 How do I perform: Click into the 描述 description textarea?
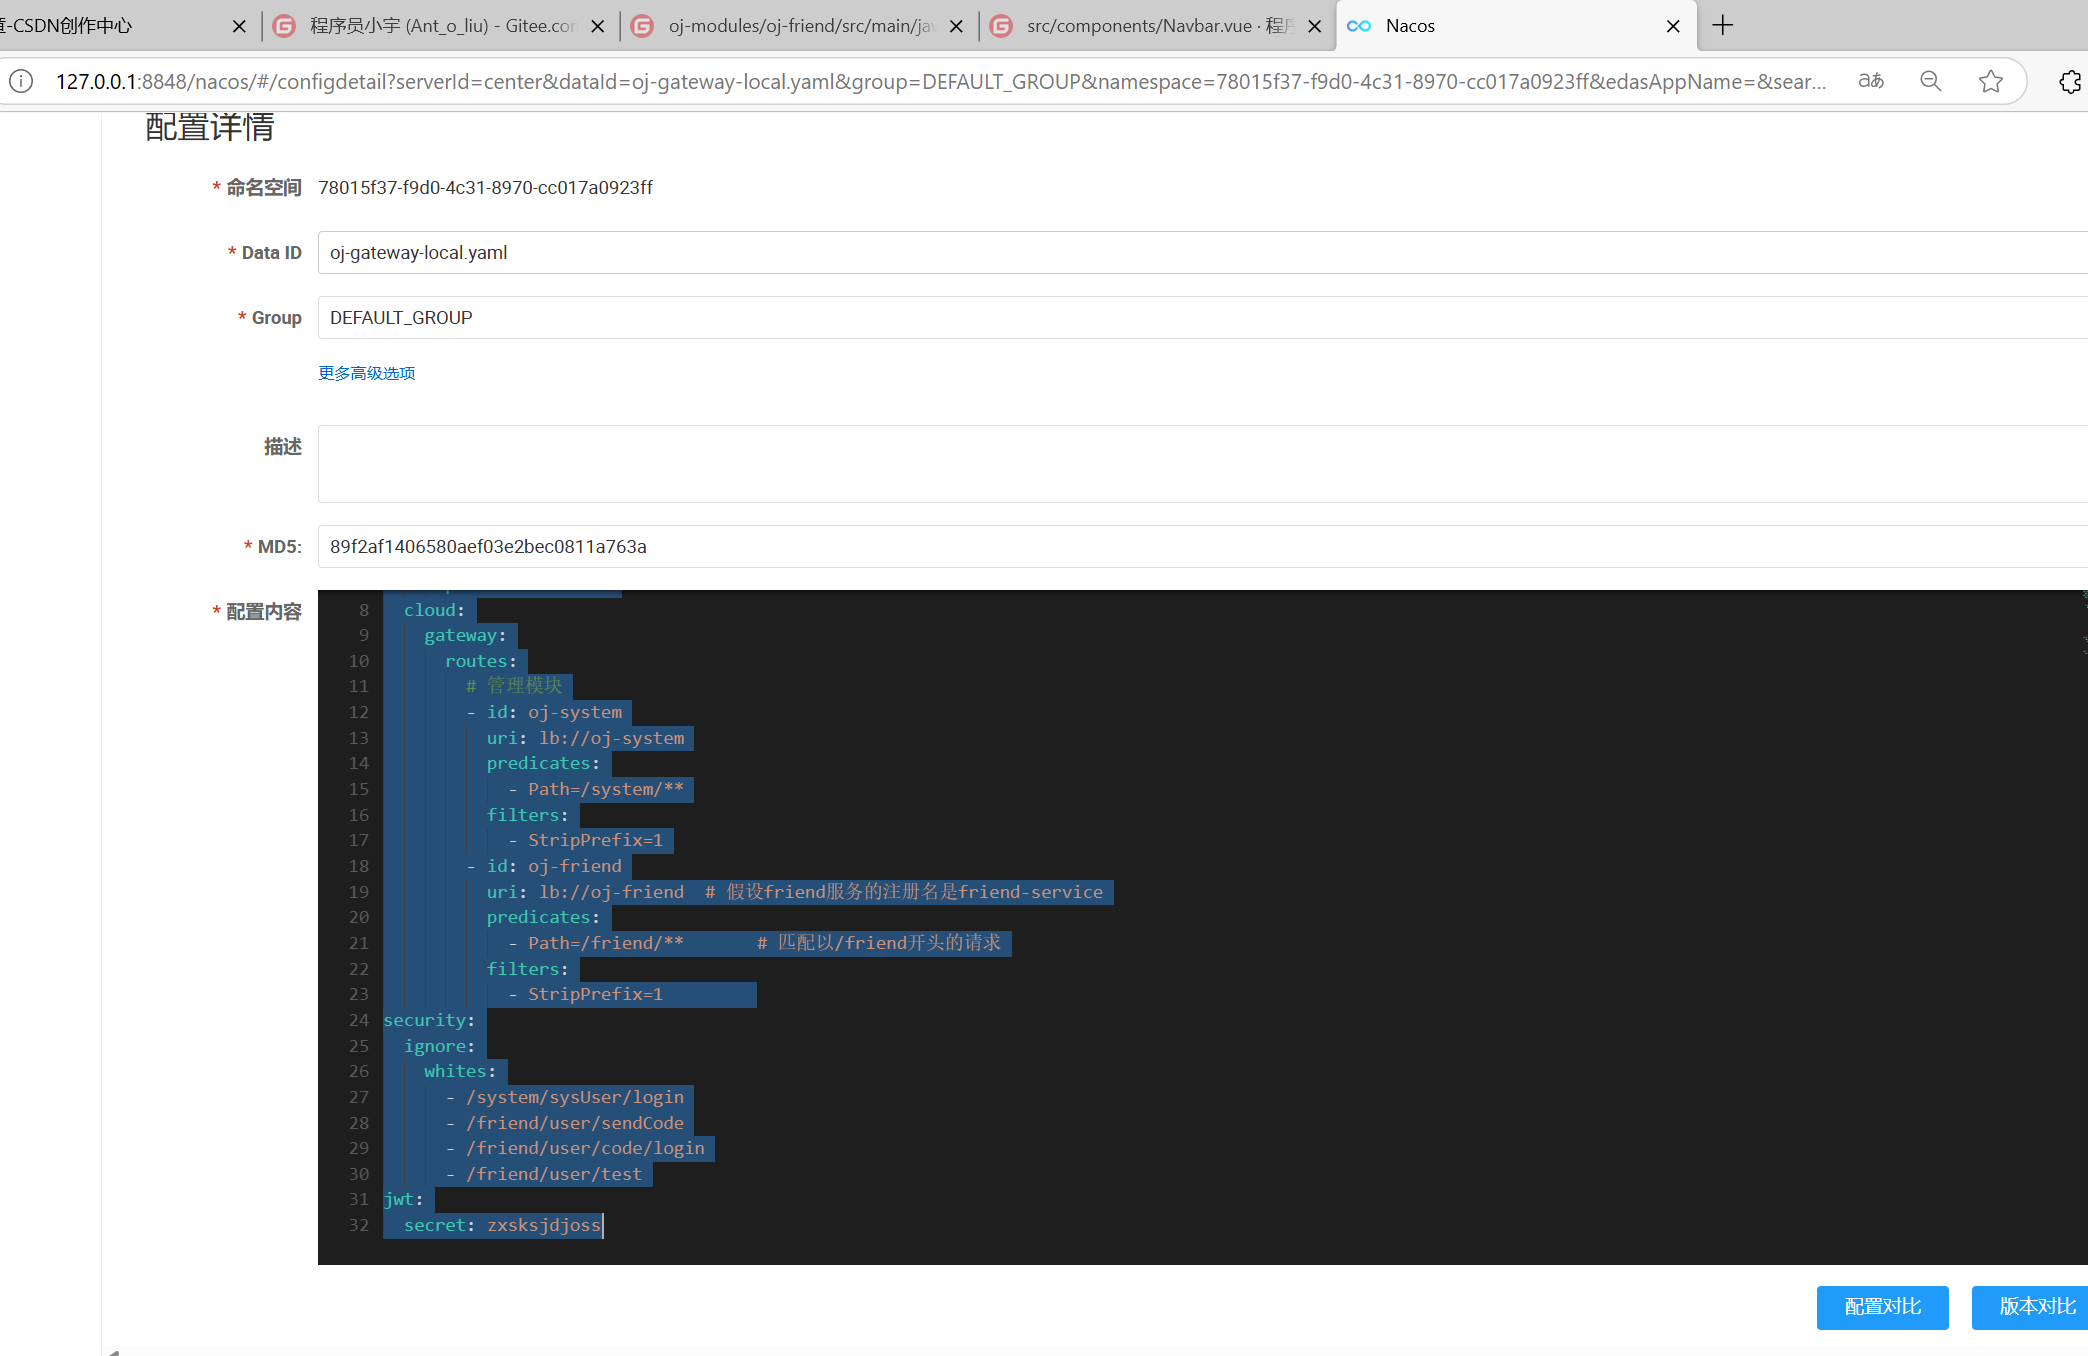1200,464
